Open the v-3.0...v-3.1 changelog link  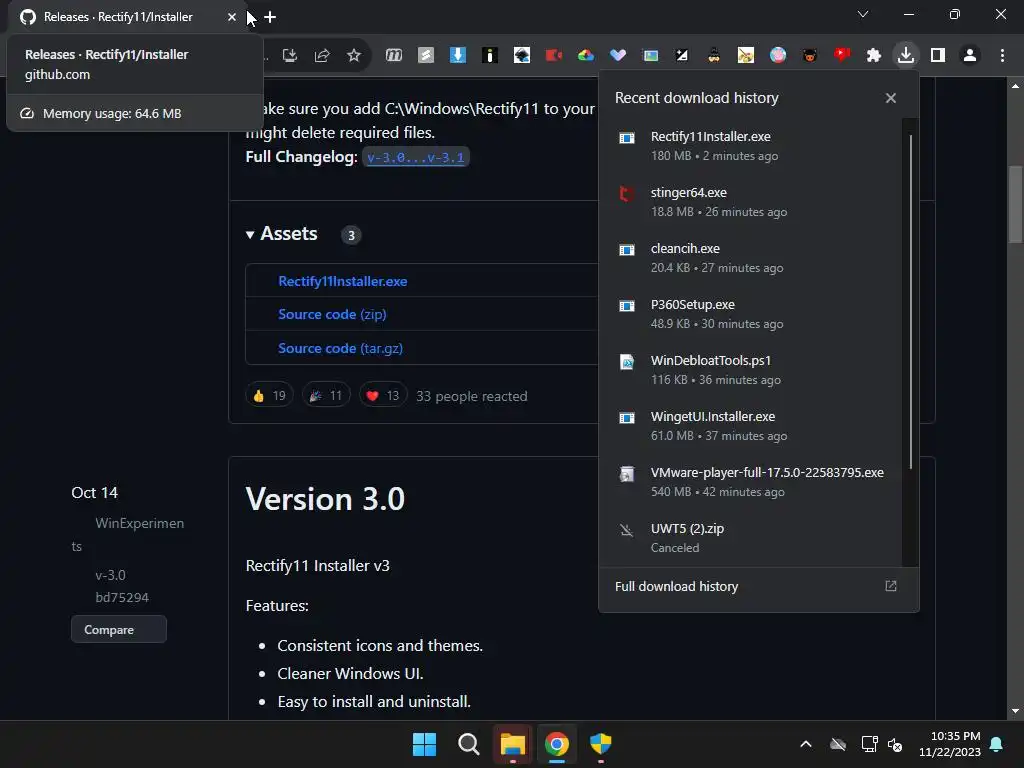pos(415,157)
